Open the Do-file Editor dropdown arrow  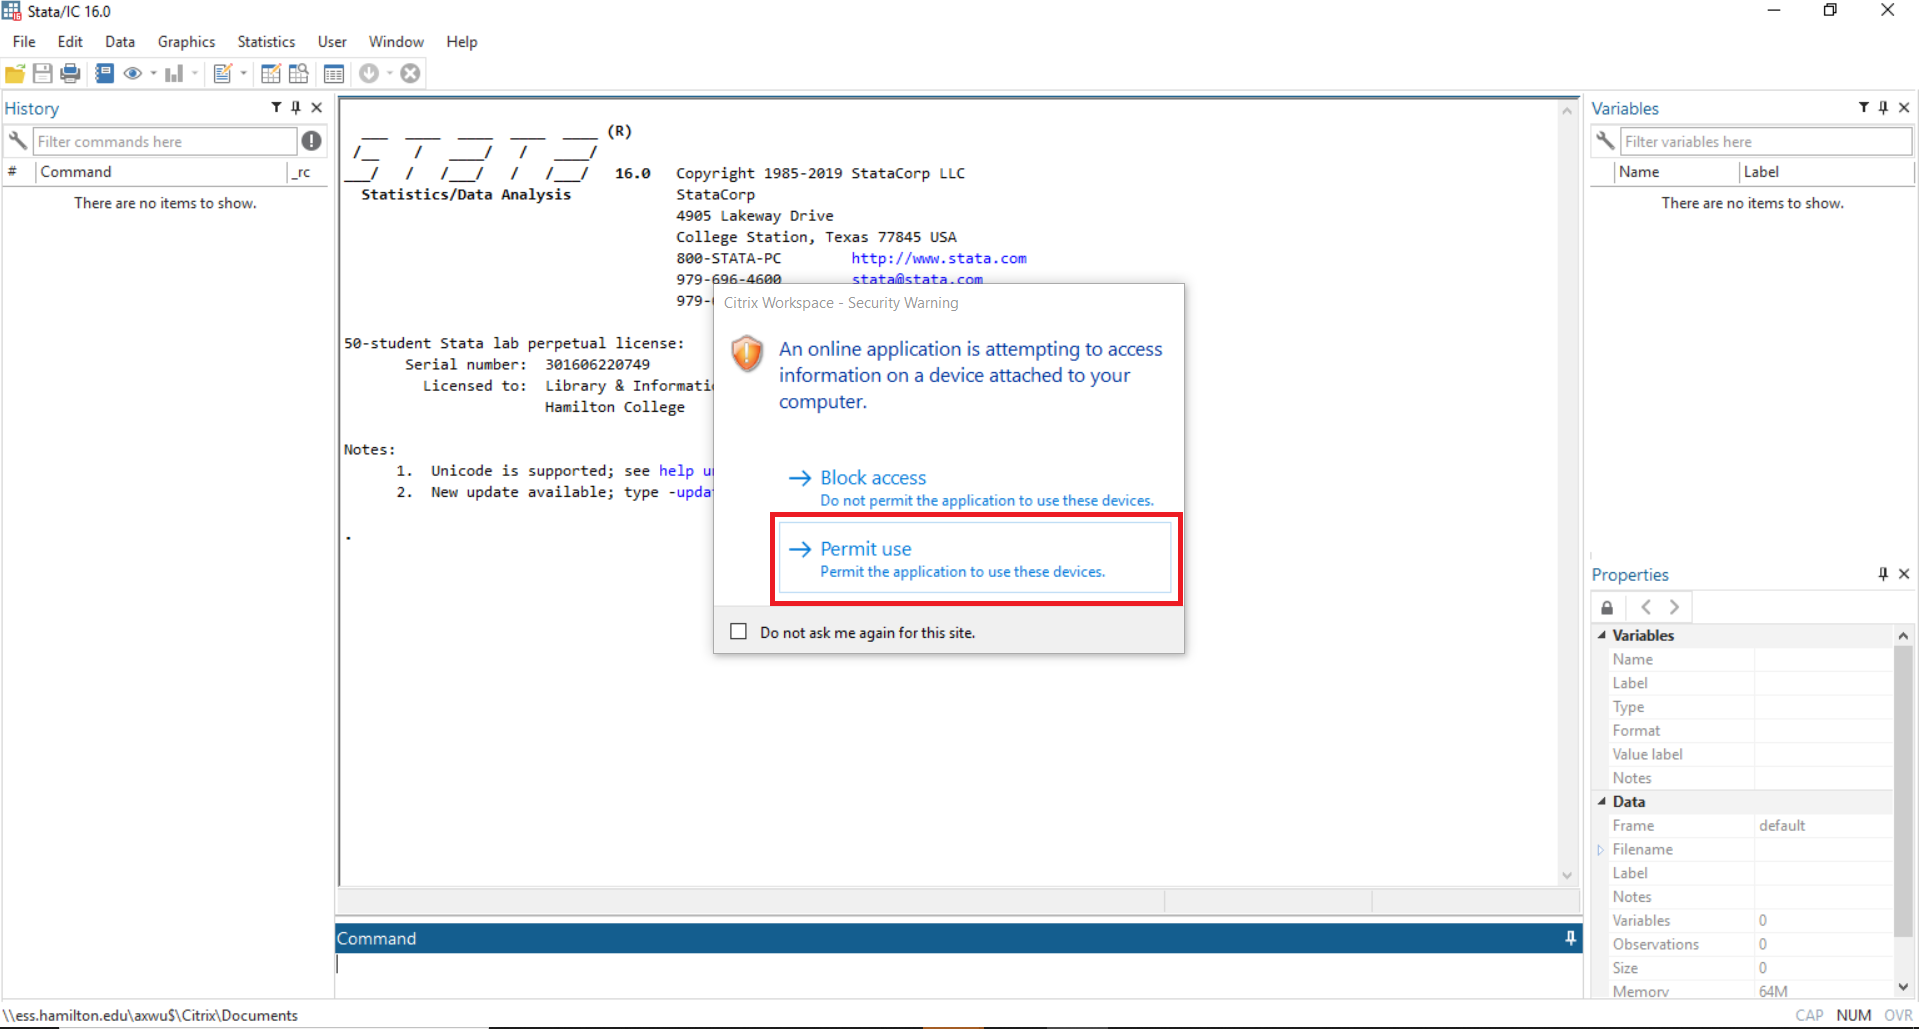coord(243,73)
